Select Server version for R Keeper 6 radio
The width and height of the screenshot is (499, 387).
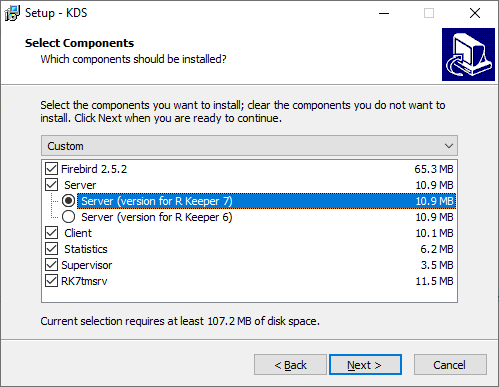pos(68,217)
